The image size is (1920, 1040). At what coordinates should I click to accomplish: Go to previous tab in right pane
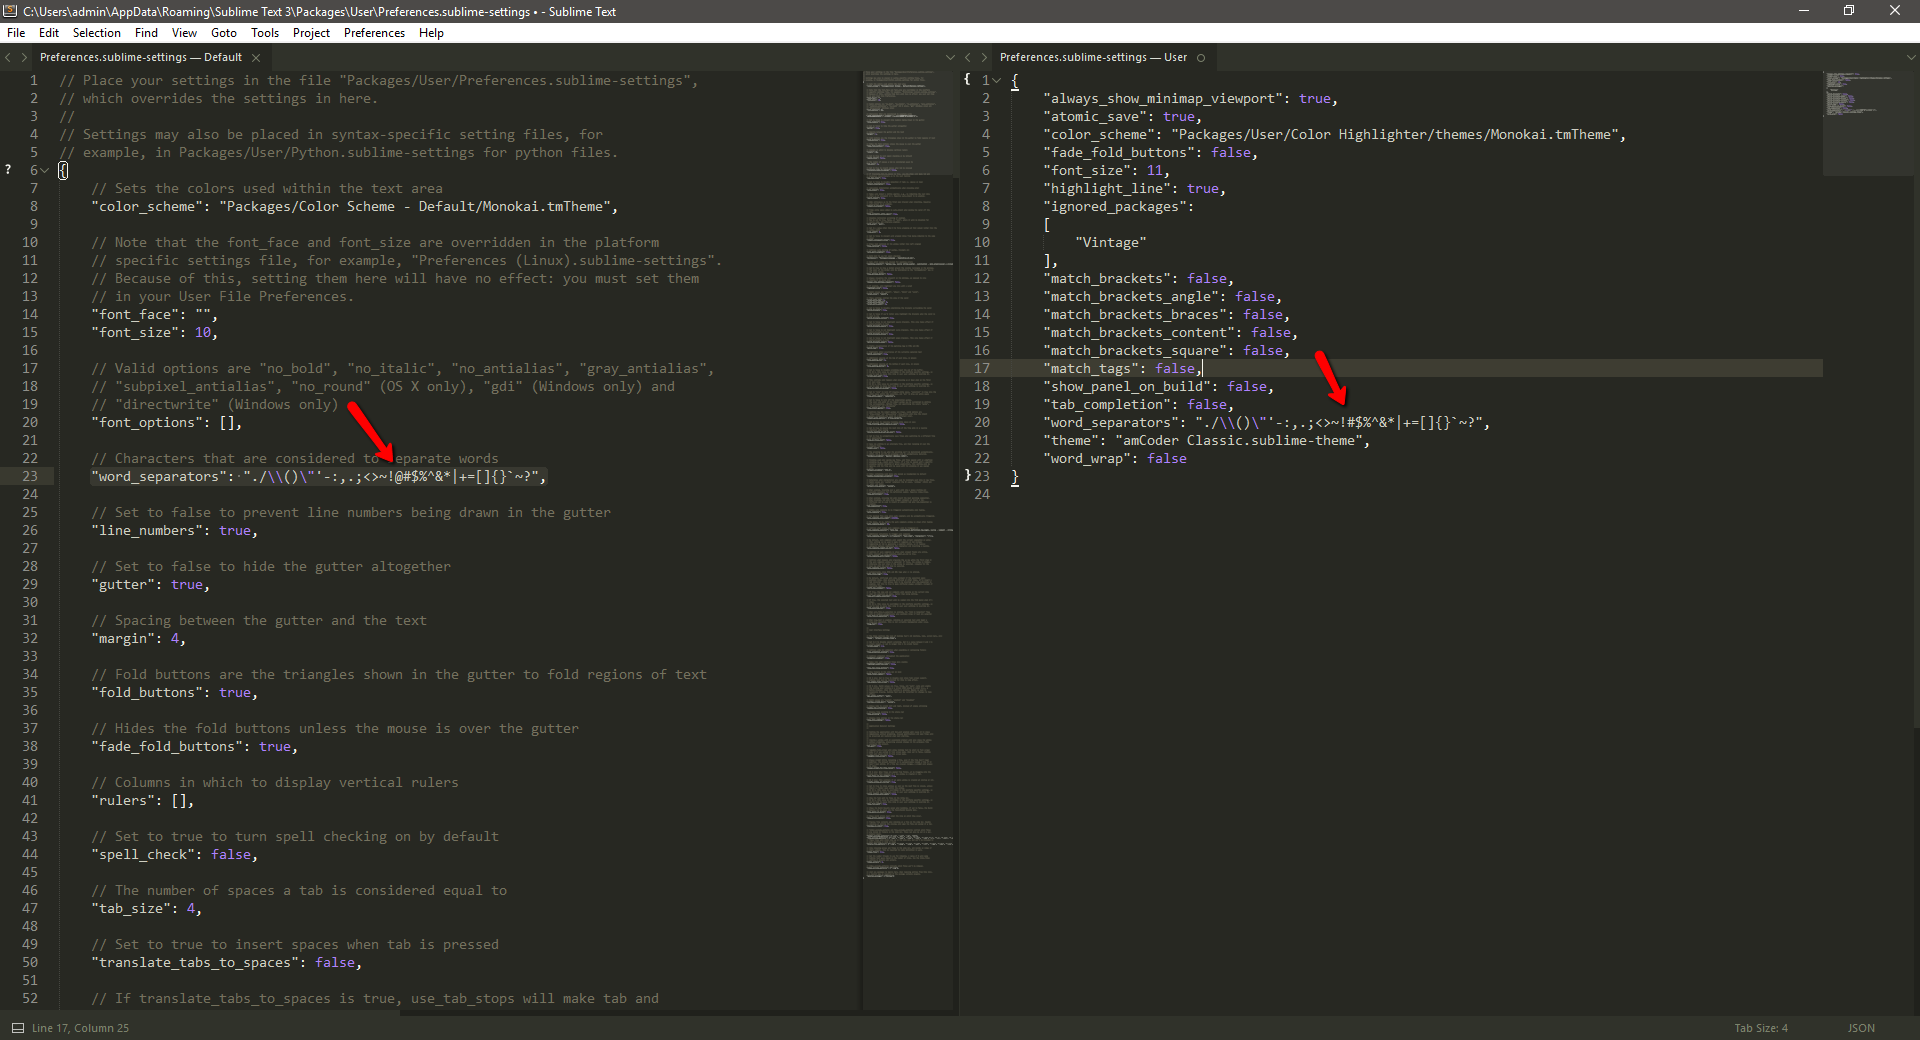coord(967,58)
